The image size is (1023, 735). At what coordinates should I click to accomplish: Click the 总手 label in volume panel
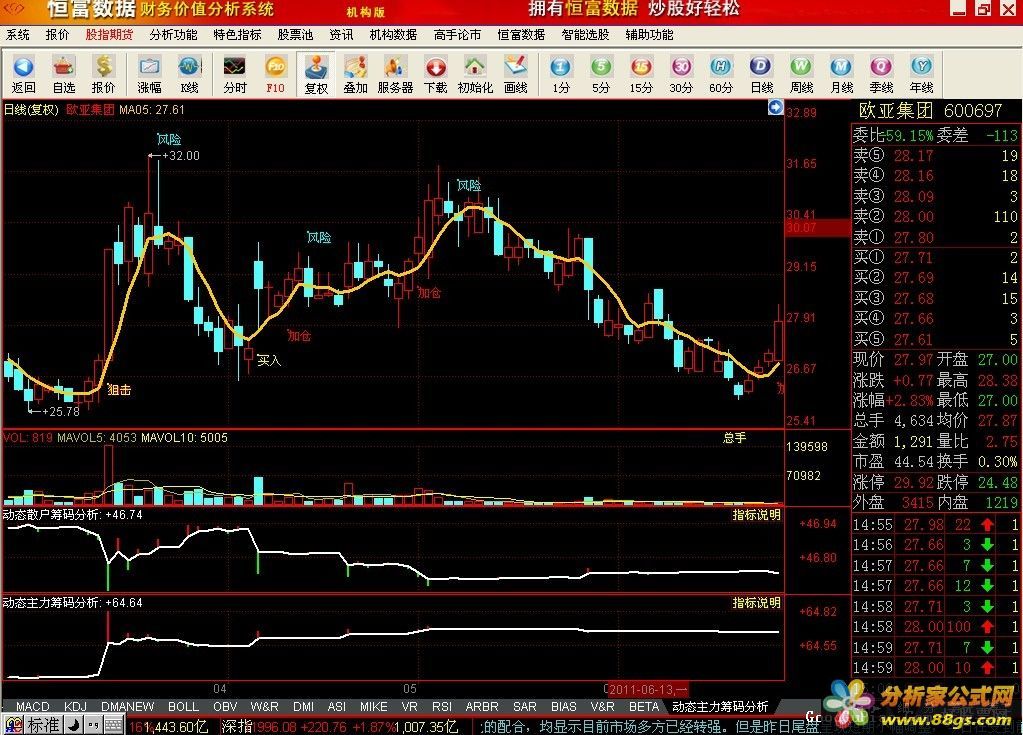[x=734, y=438]
